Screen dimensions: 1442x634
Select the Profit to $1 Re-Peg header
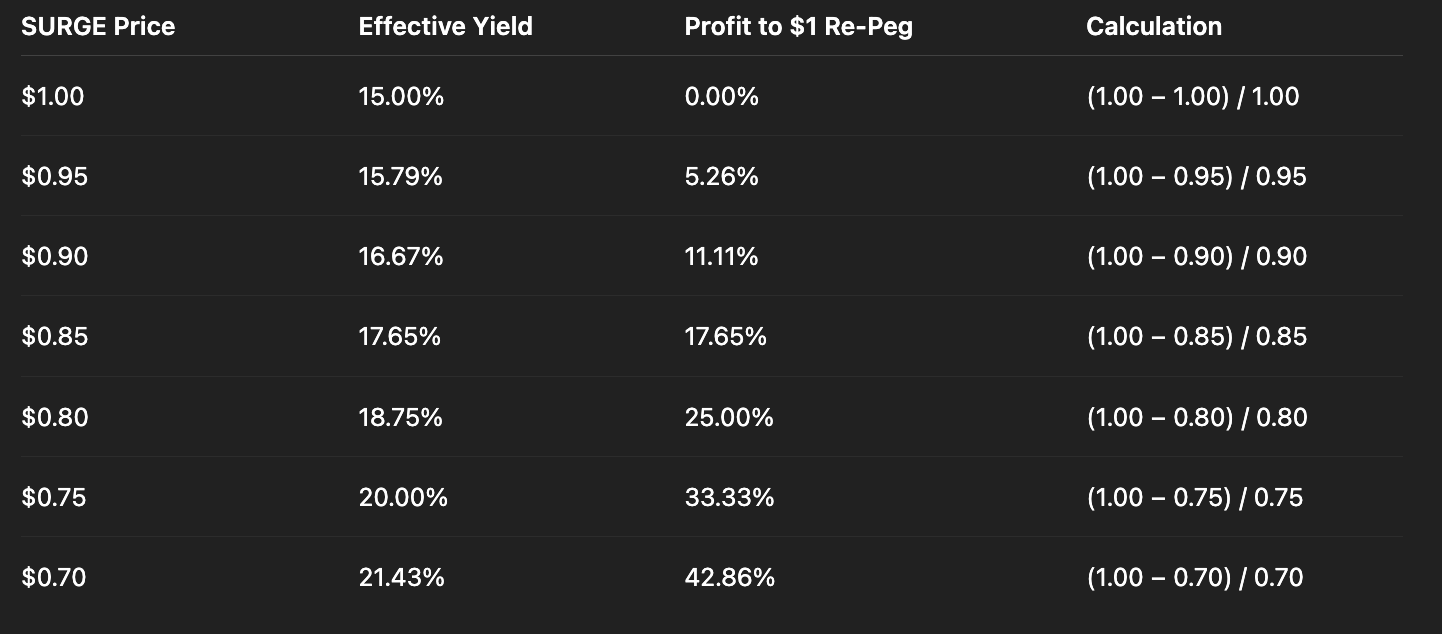tap(798, 26)
